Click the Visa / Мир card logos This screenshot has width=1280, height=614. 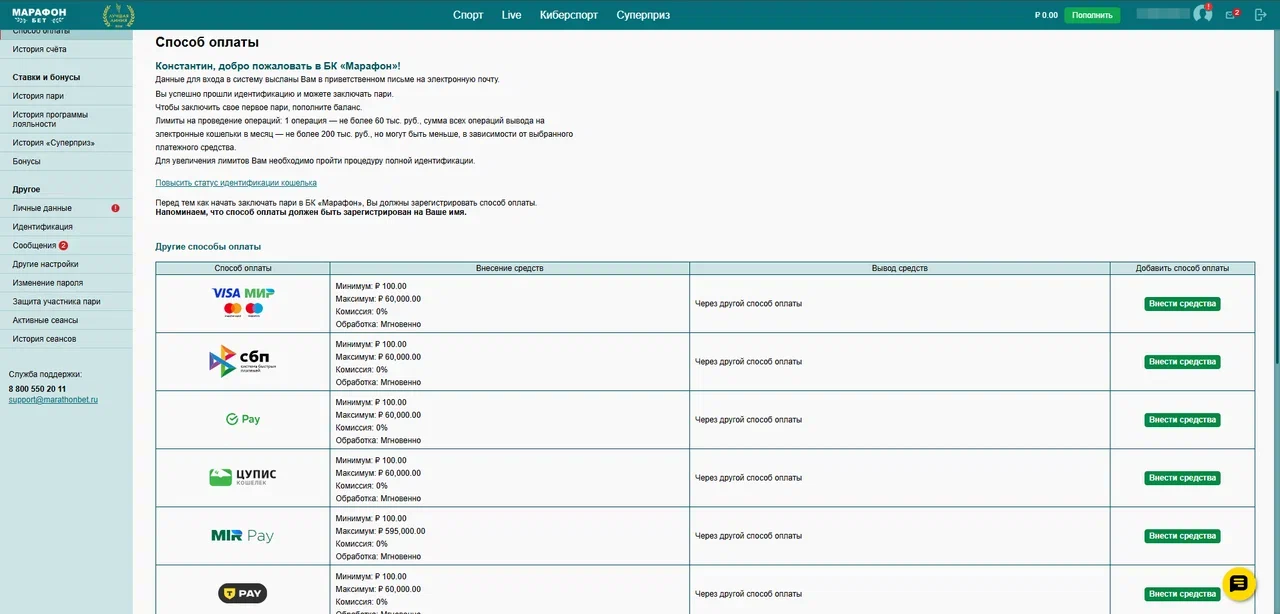tap(243, 301)
